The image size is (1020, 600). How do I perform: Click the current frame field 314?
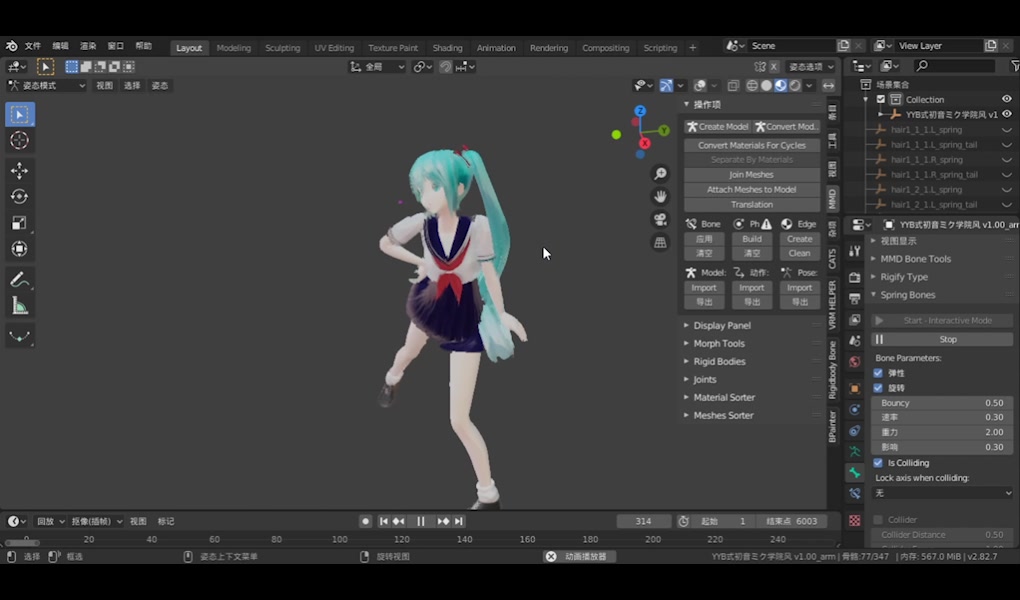pyautogui.click(x=643, y=521)
